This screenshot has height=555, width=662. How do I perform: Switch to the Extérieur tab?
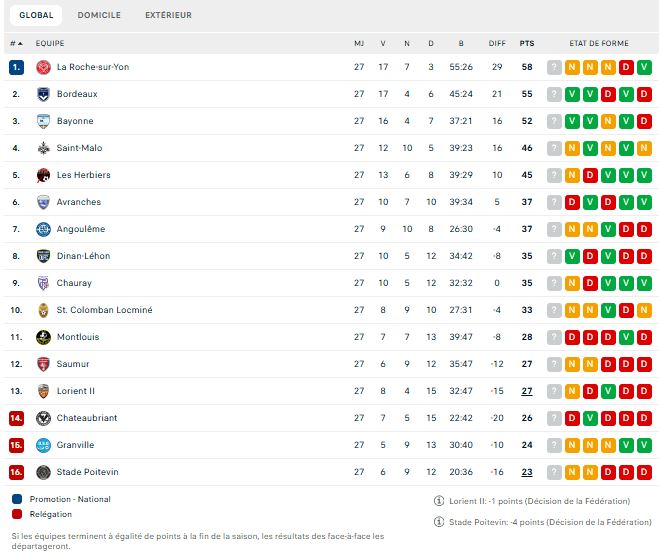click(x=168, y=15)
